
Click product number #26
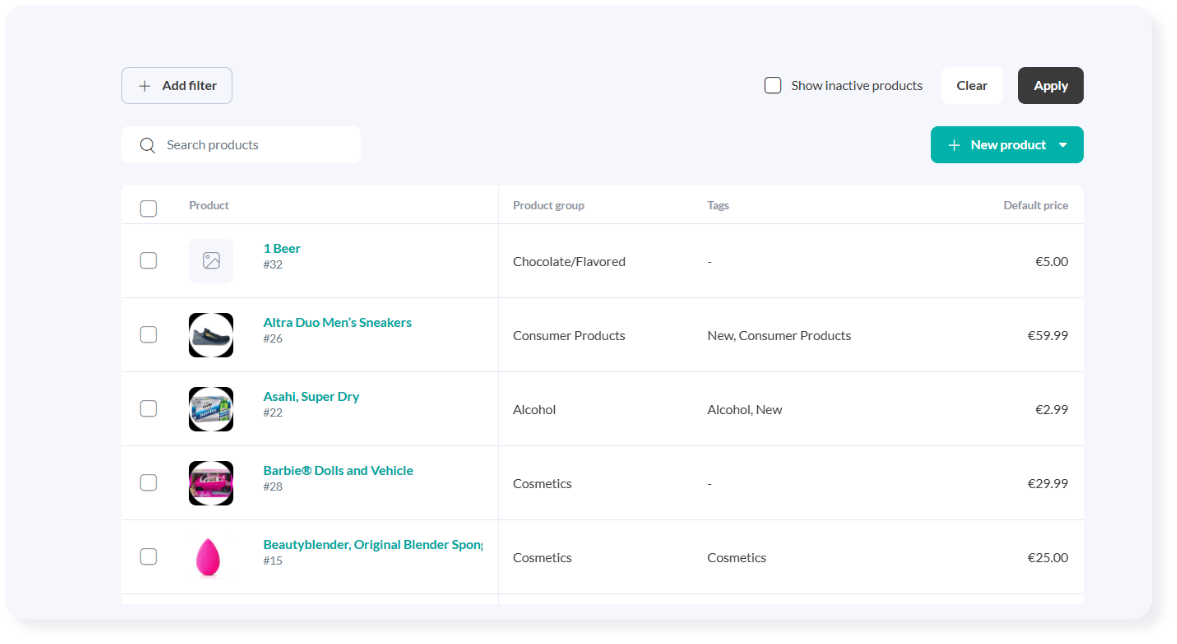click(x=272, y=339)
